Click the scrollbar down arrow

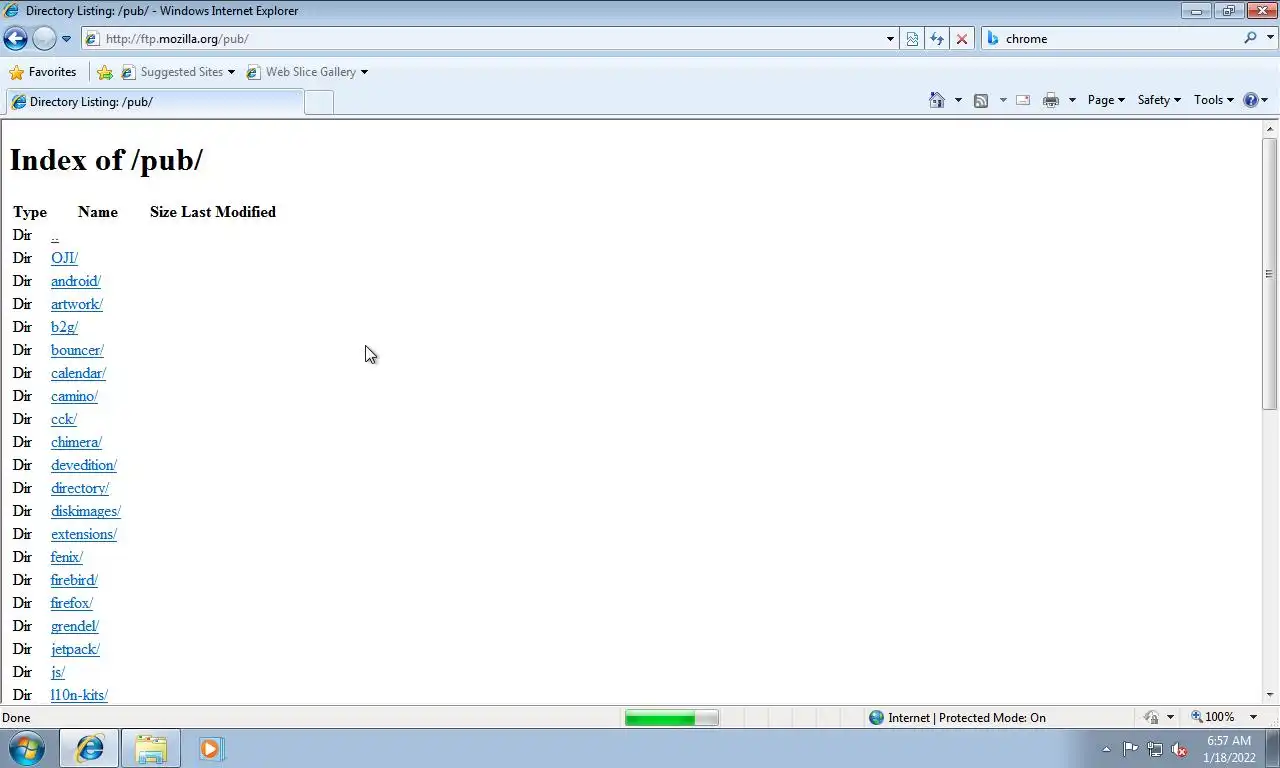click(x=1270, y=695)
